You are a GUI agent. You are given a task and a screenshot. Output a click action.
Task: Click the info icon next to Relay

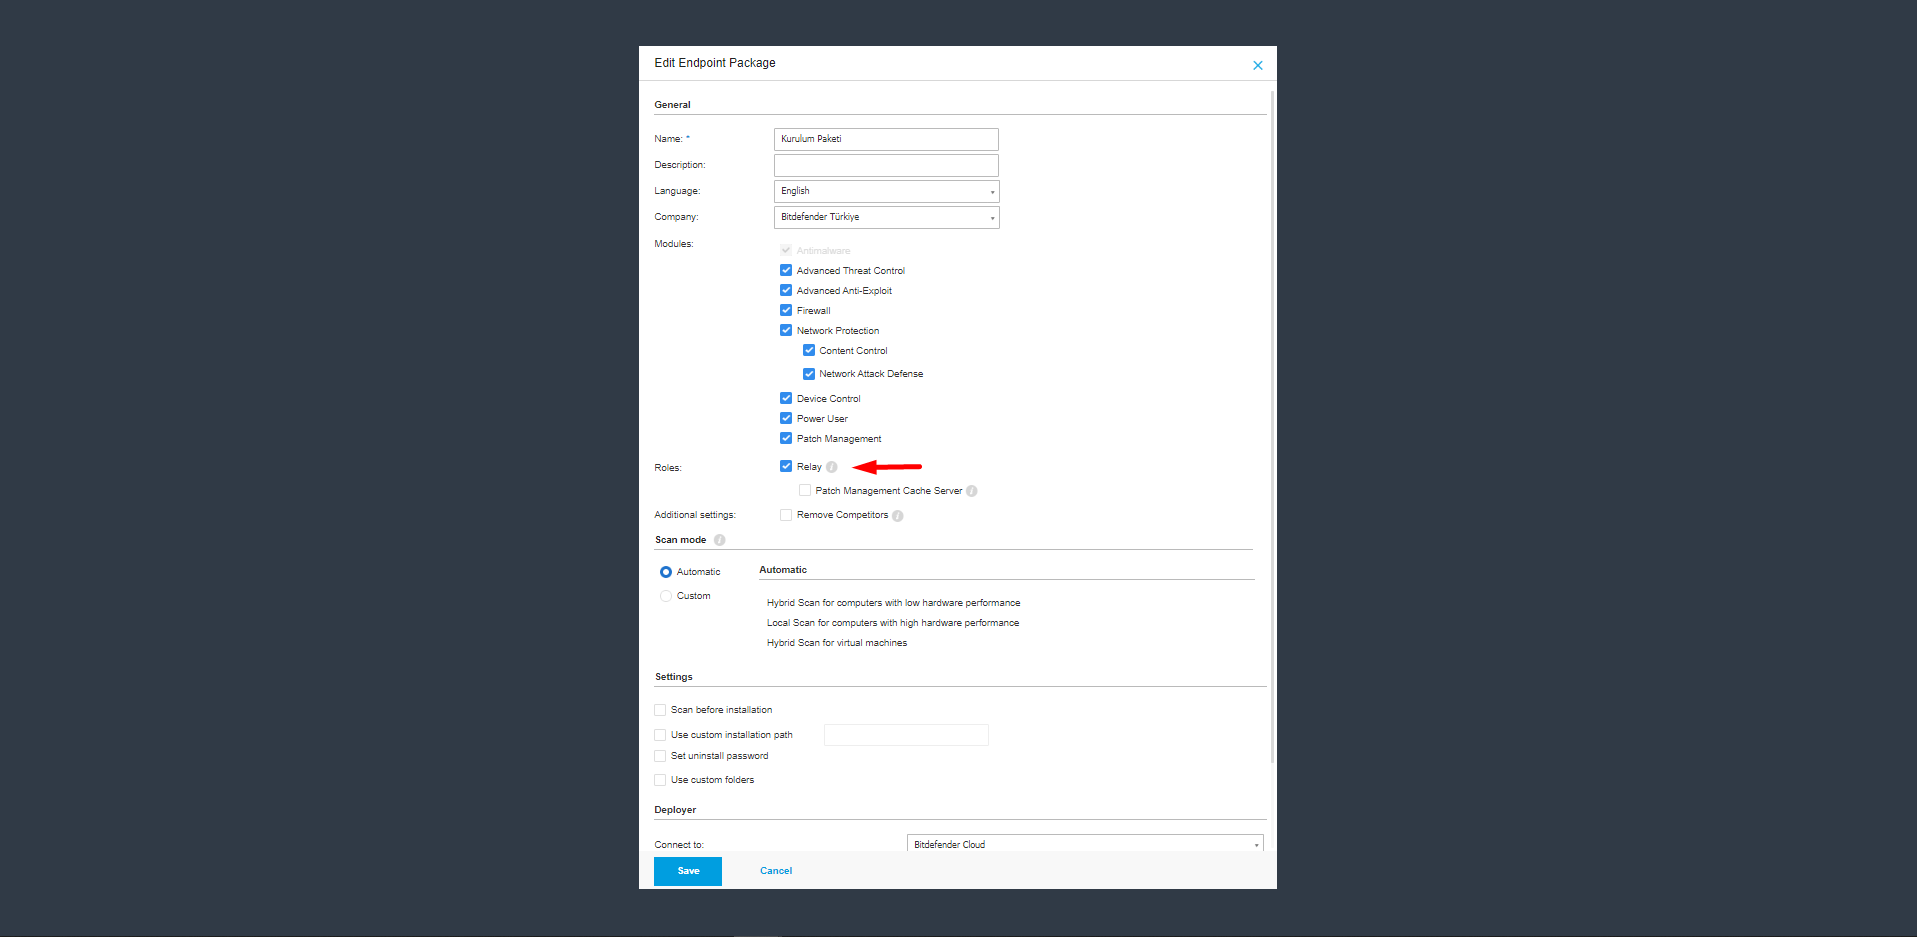[x=831, y=467]
